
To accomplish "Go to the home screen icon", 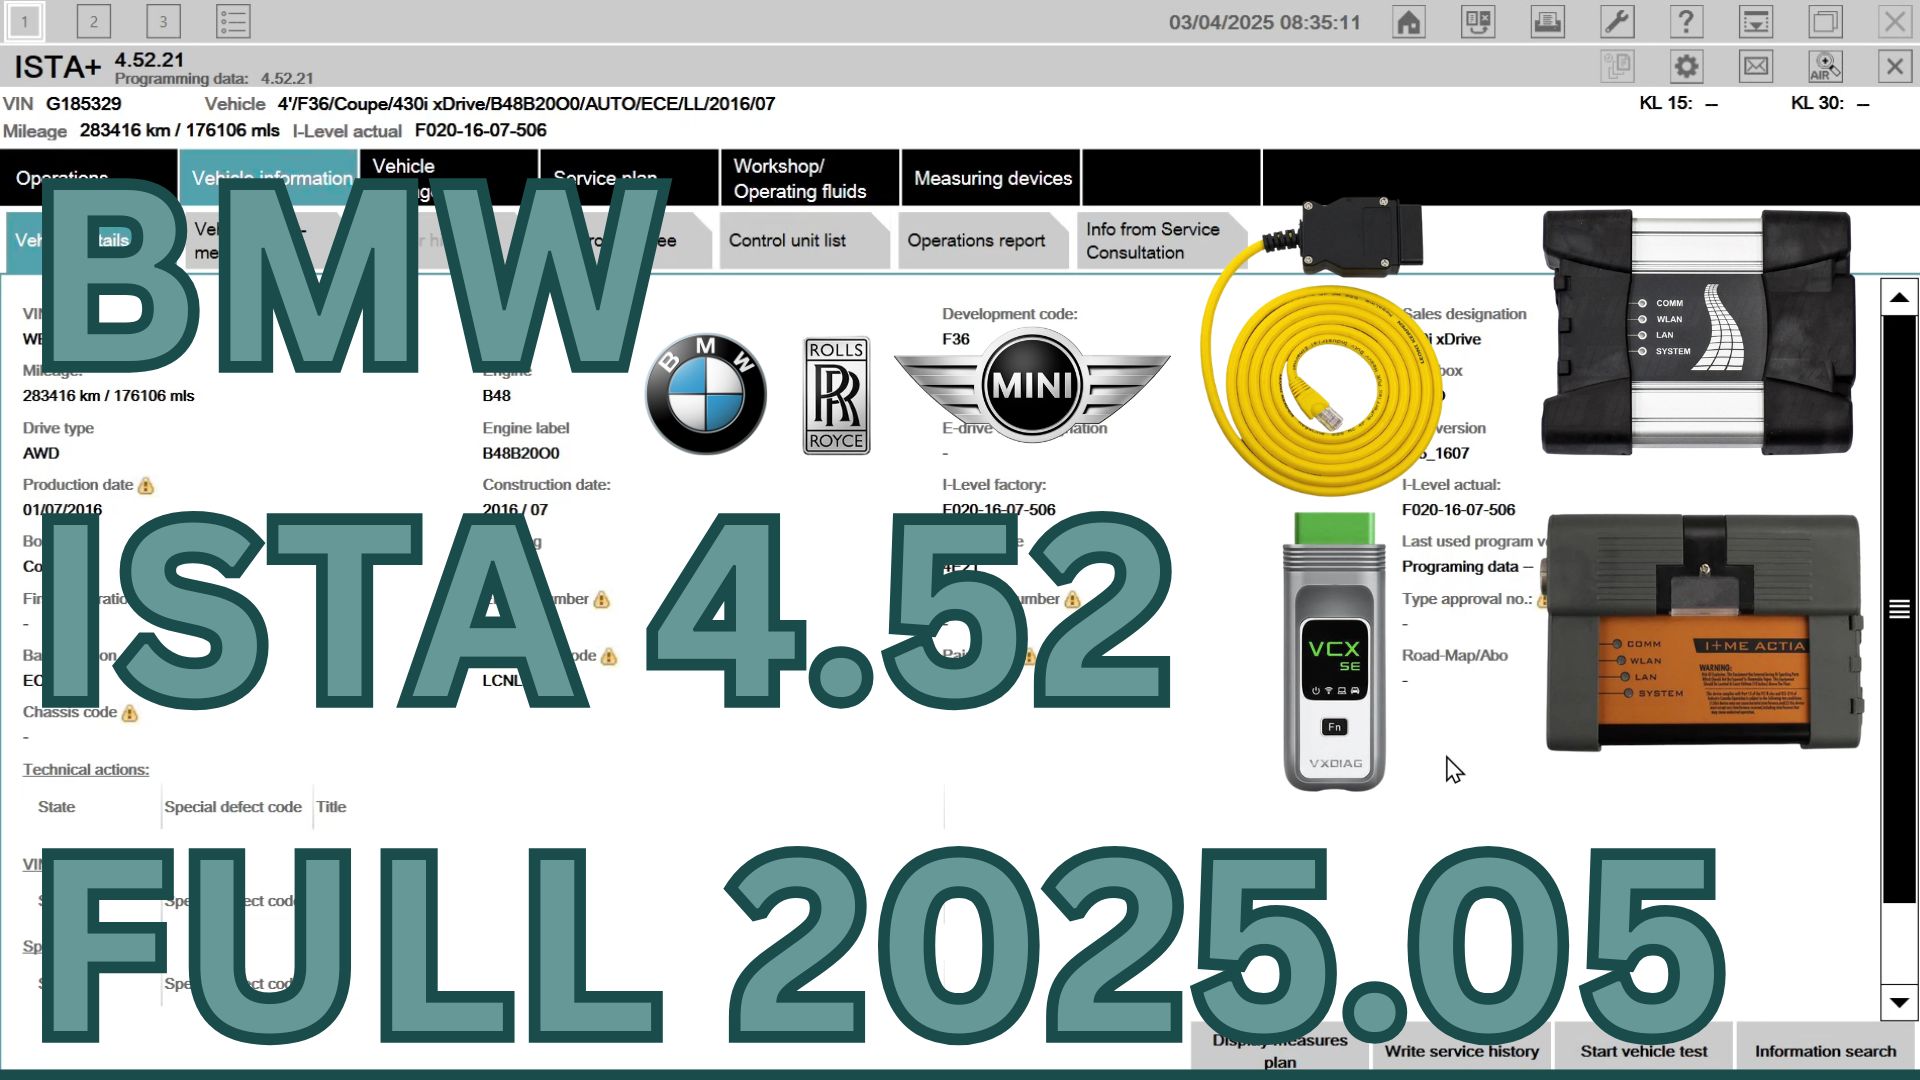I will (x=1409, y=22).
